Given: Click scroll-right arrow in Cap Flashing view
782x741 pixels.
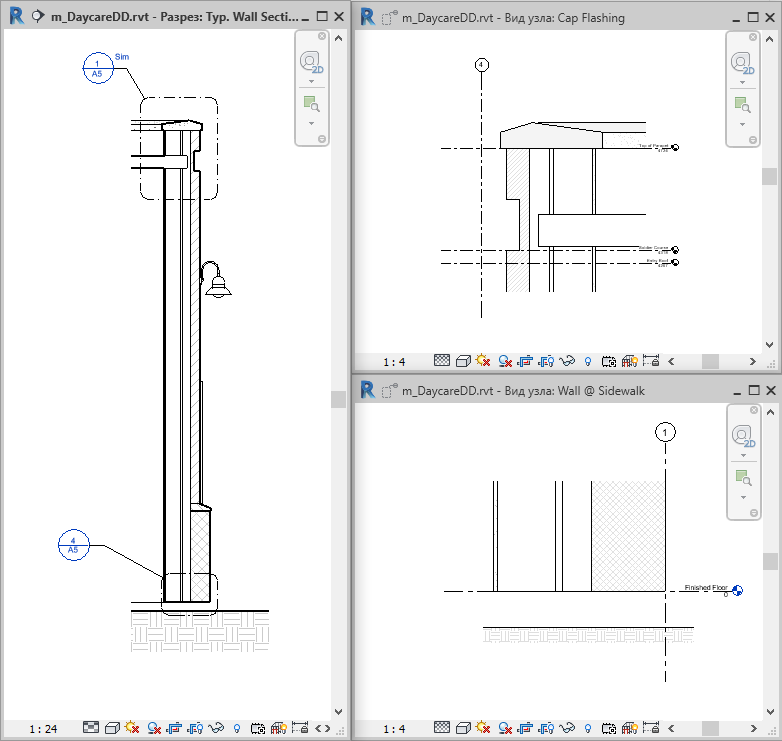Looking at the screenshot, I should point(753,362).
